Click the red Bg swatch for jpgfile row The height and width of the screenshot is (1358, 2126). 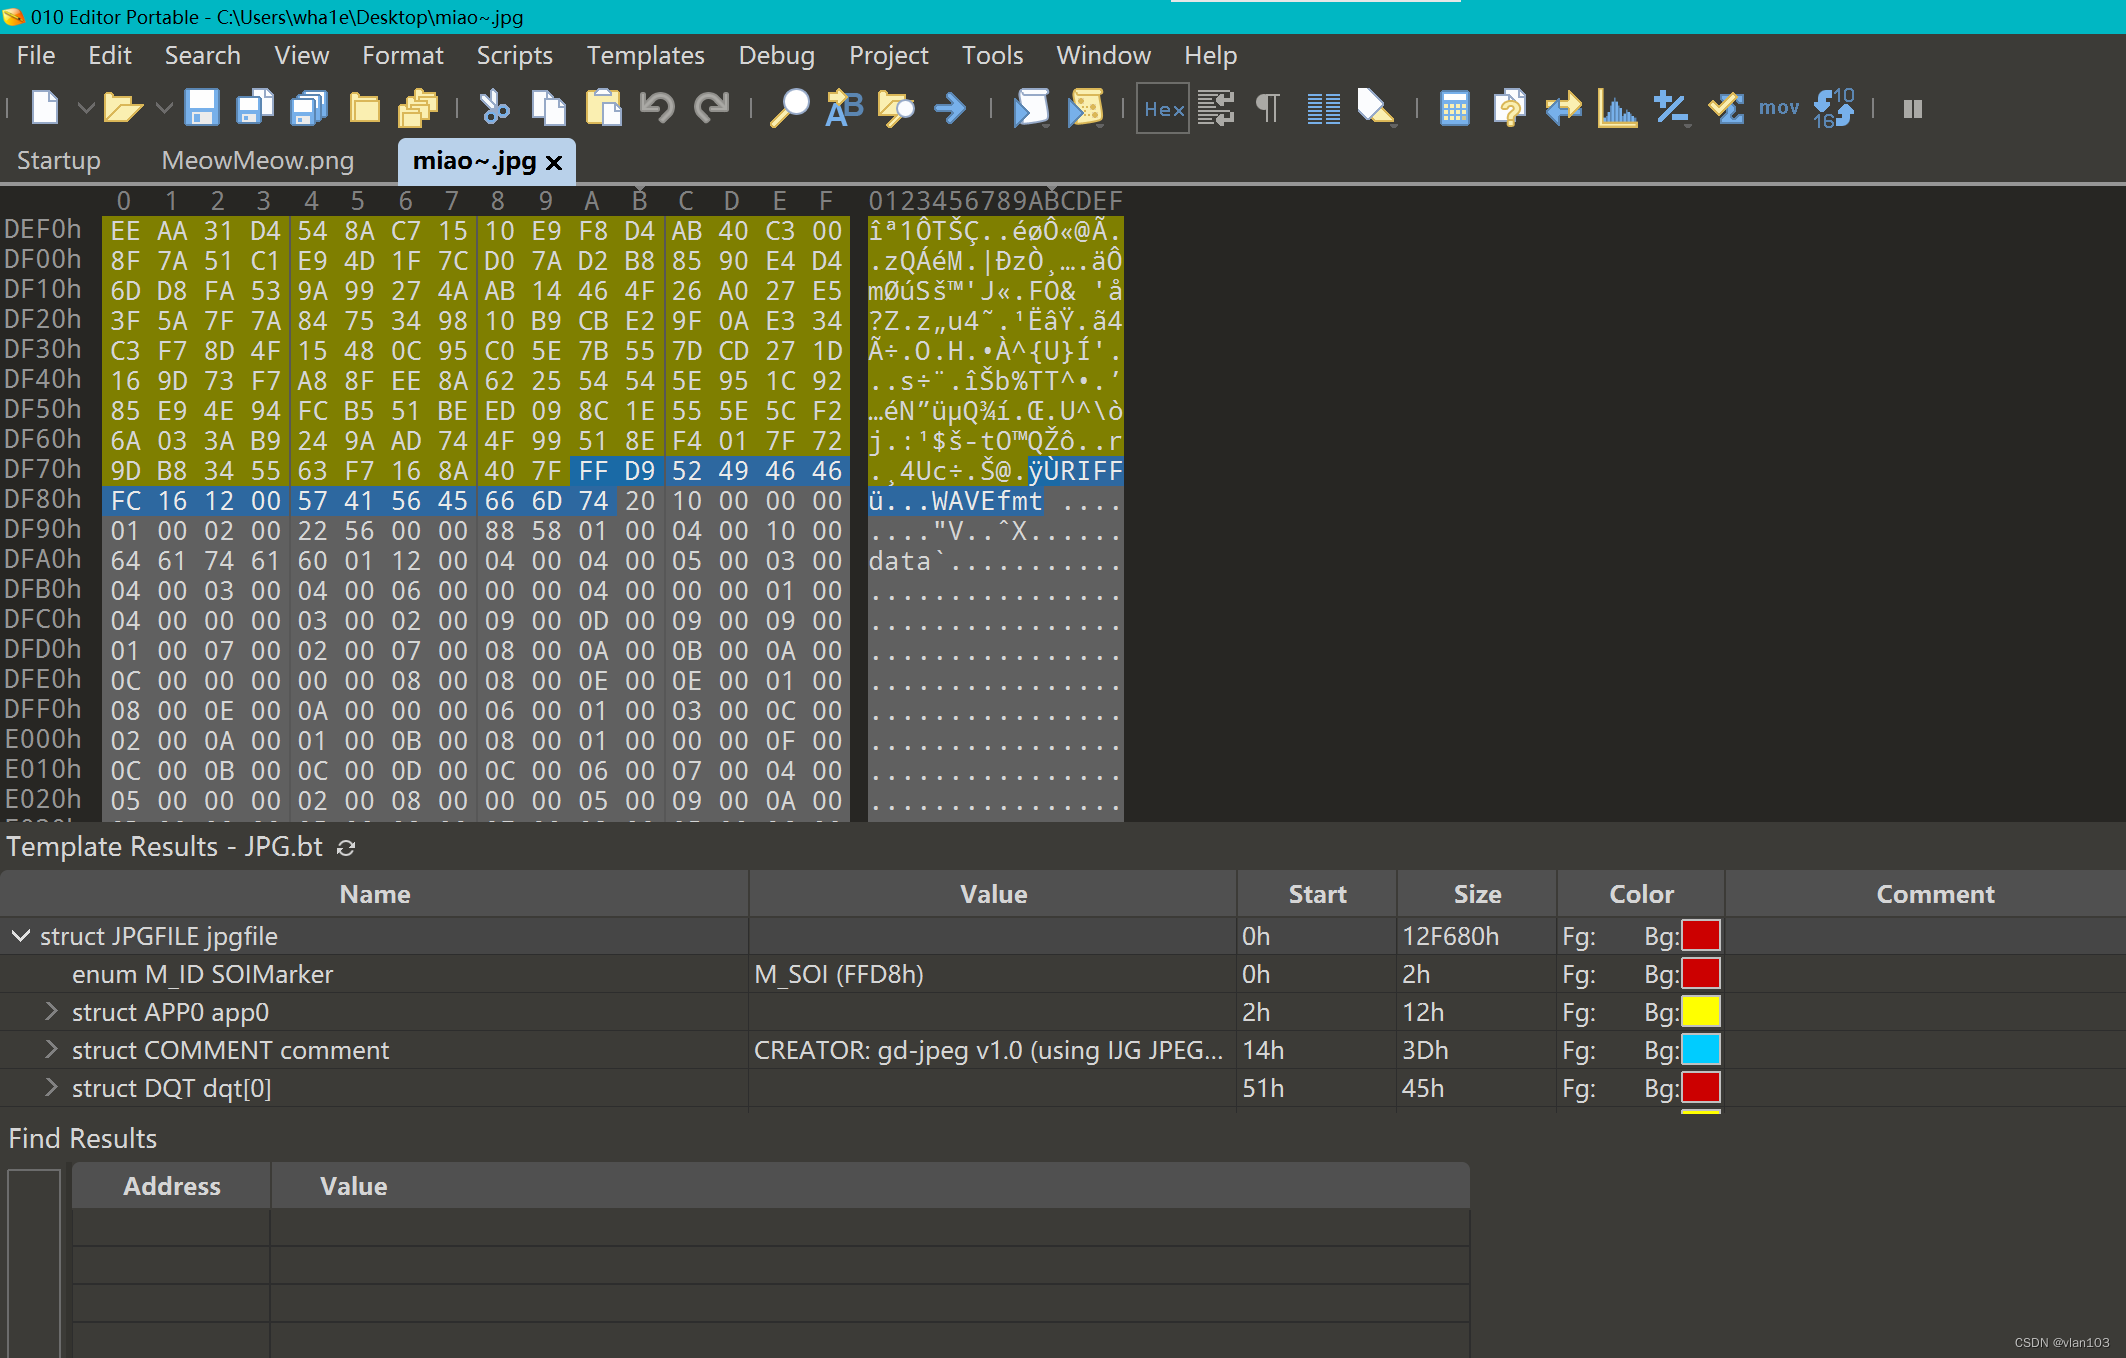coord(1700,936)
